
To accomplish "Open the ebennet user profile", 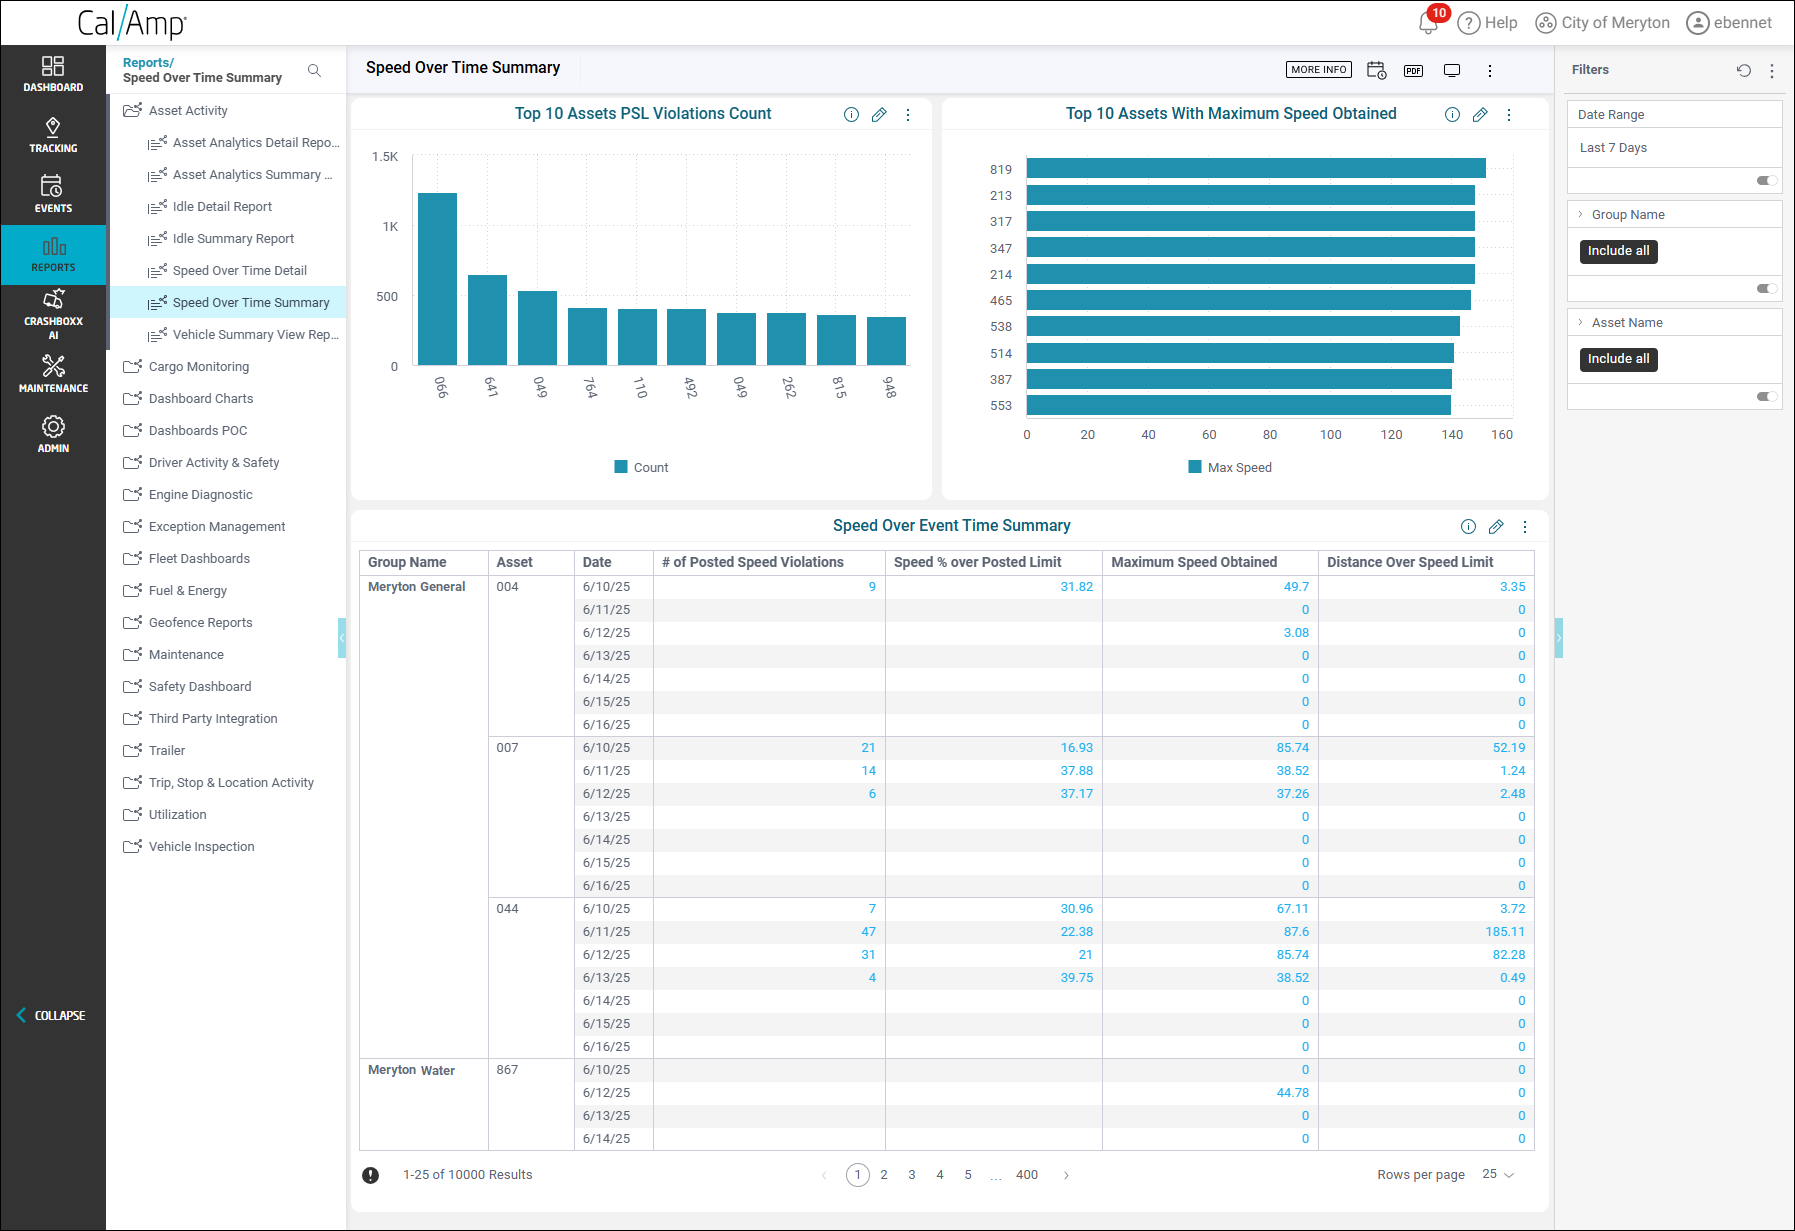I will 1729,23.
